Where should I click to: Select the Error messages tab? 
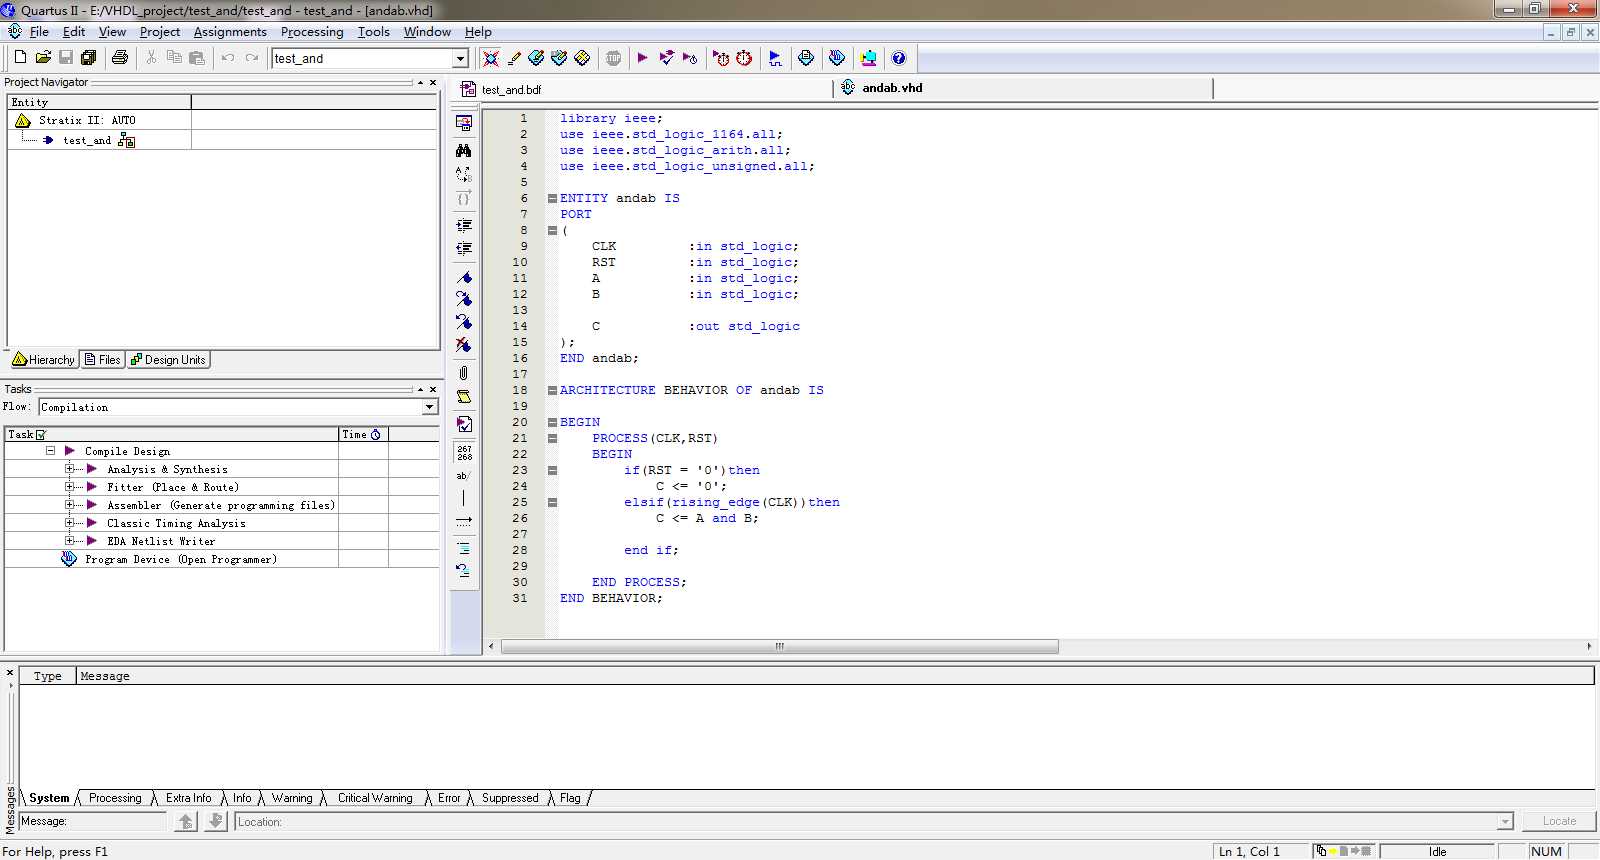449,798
